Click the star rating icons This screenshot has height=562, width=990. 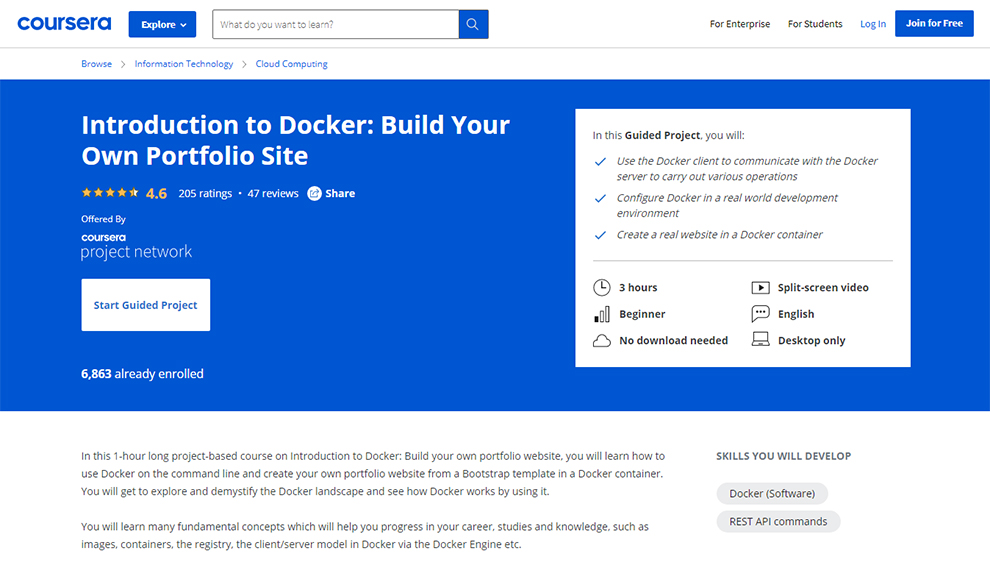point(110,193)
